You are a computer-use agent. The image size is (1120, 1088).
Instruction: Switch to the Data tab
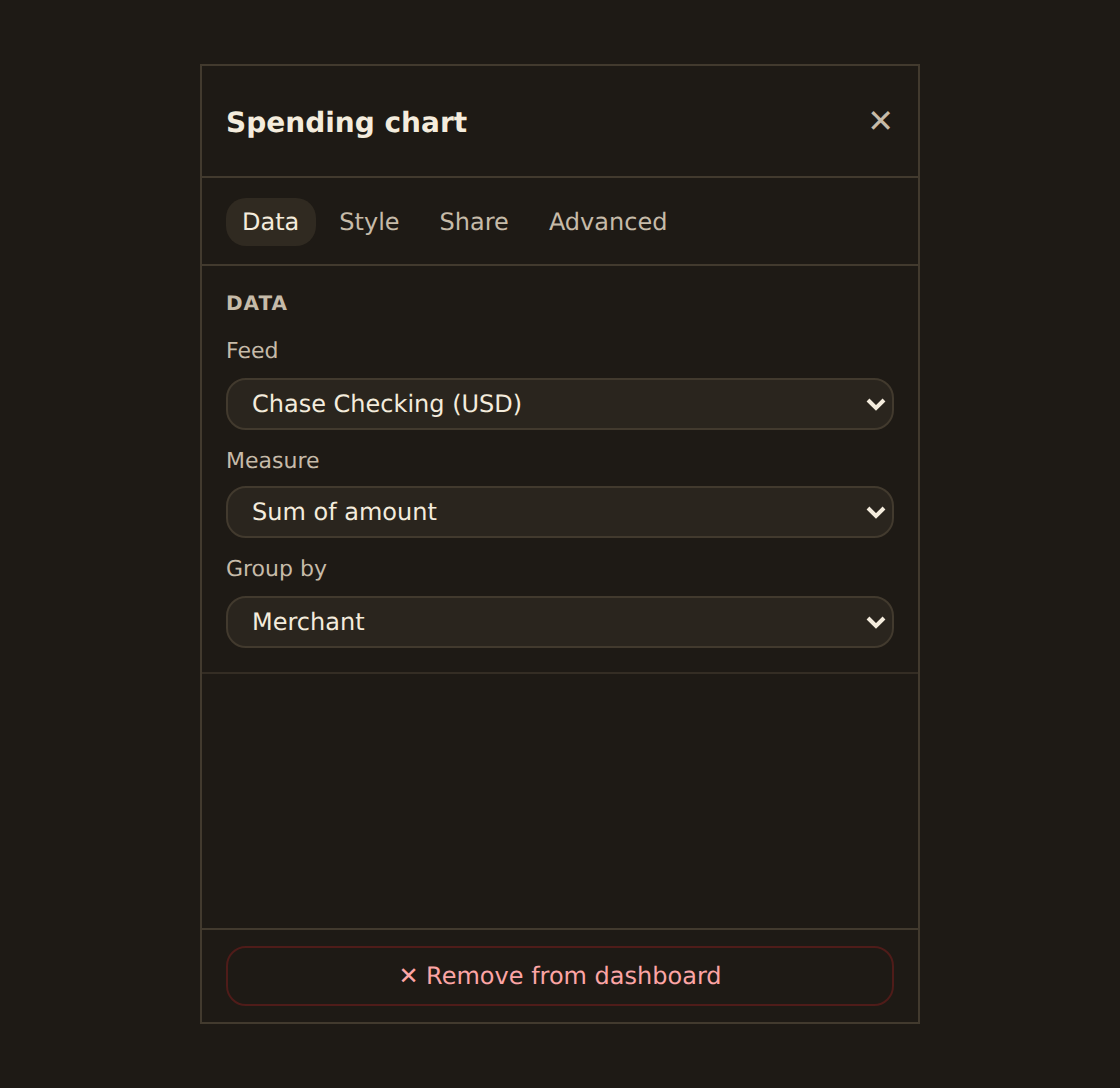(271, 222)
